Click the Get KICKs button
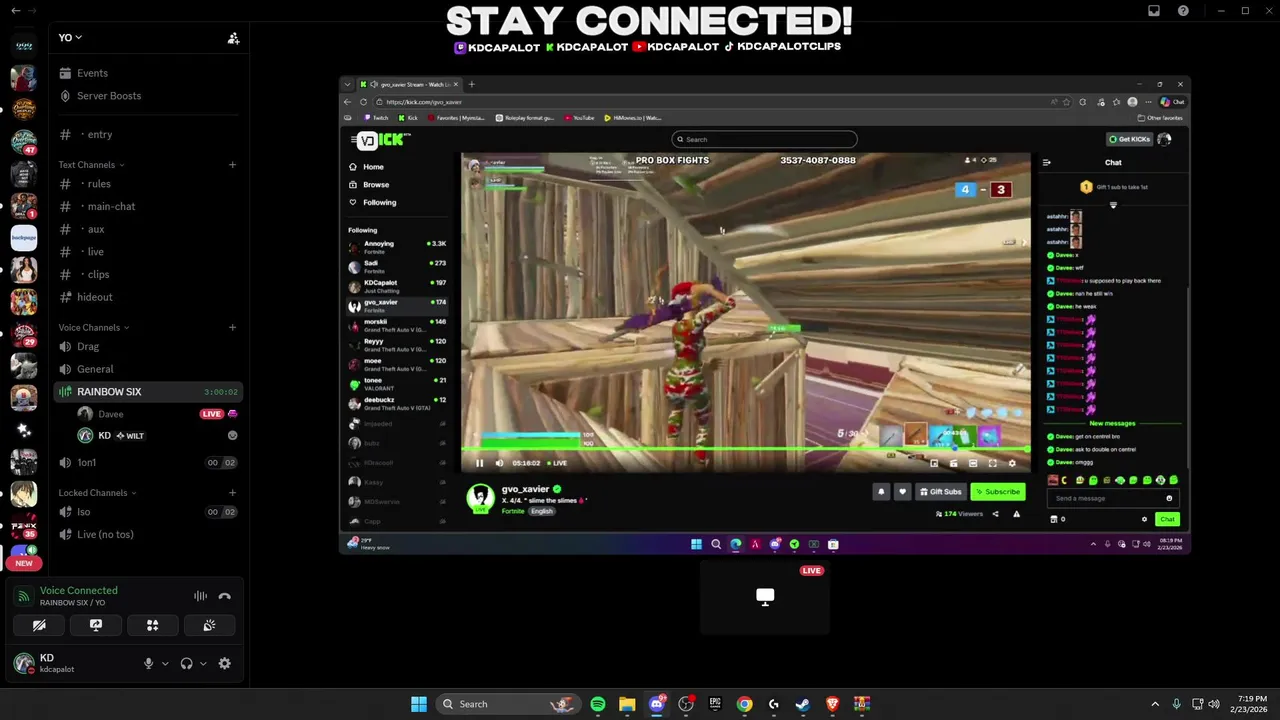 [x=1128, y=139]
